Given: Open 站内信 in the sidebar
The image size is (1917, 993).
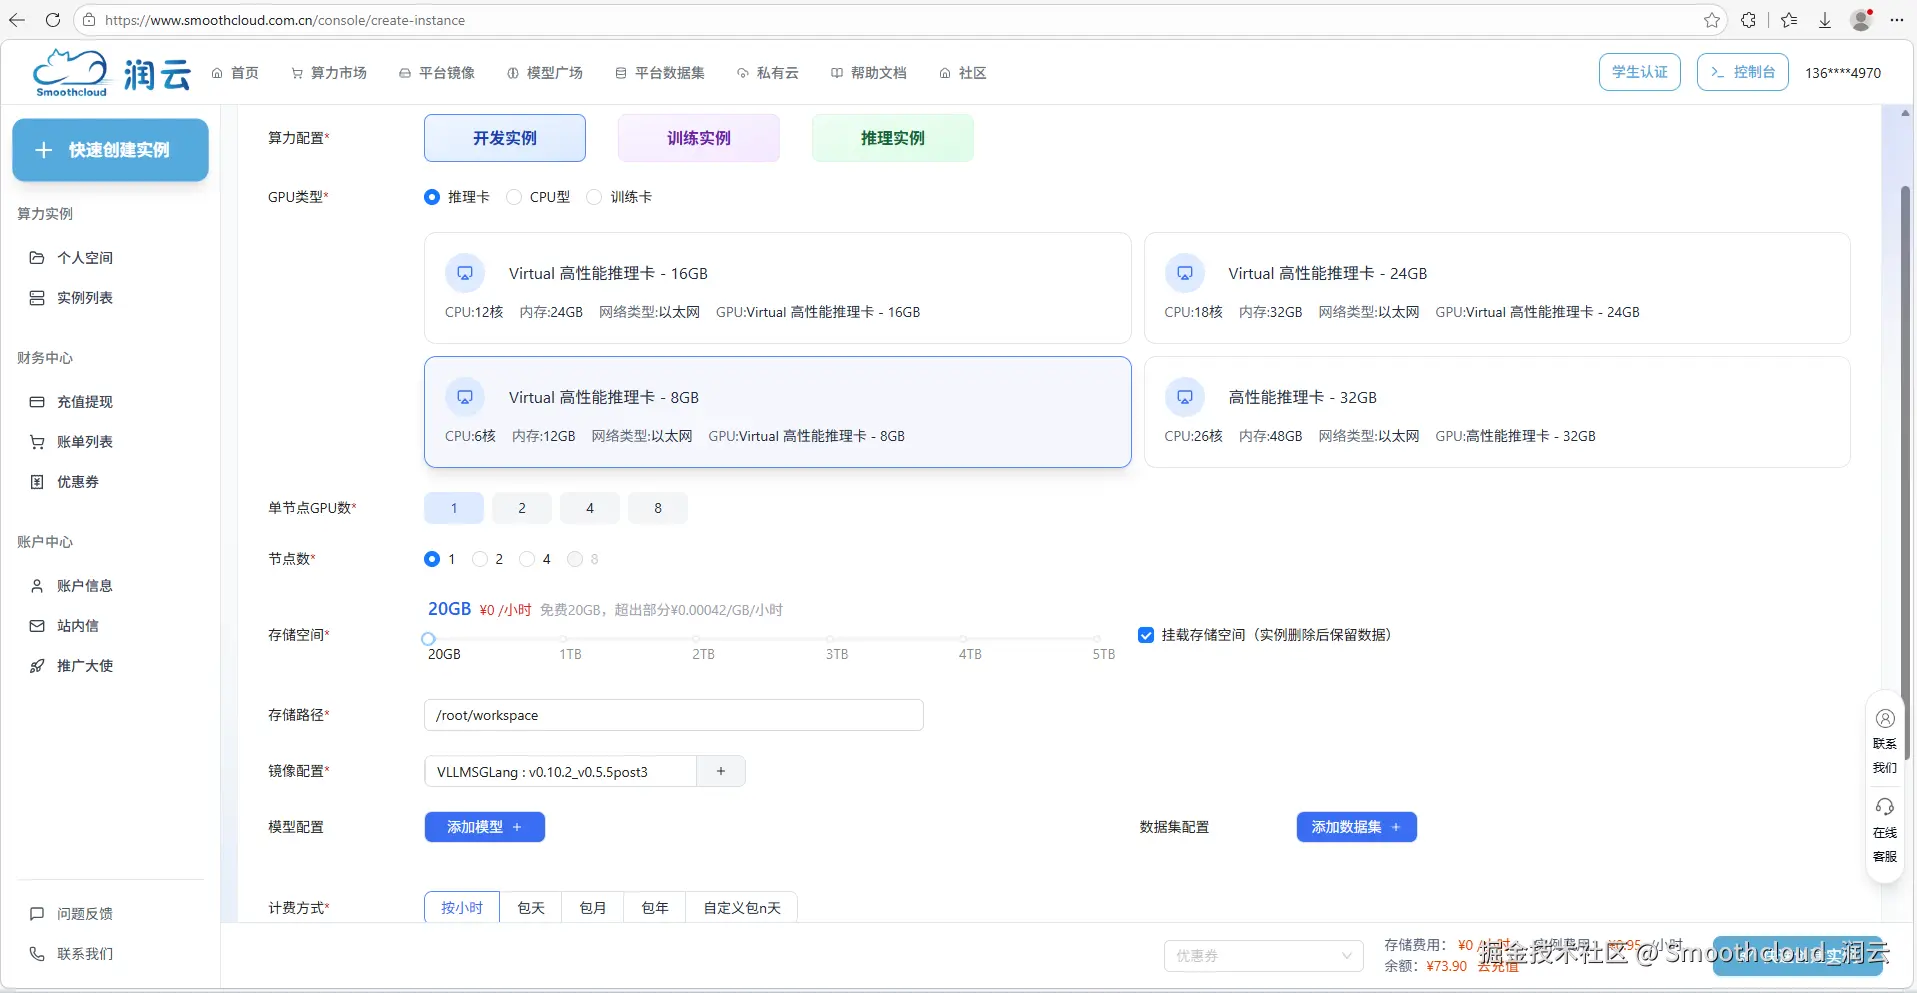Looking at the screenshot, I should [78, 626].
